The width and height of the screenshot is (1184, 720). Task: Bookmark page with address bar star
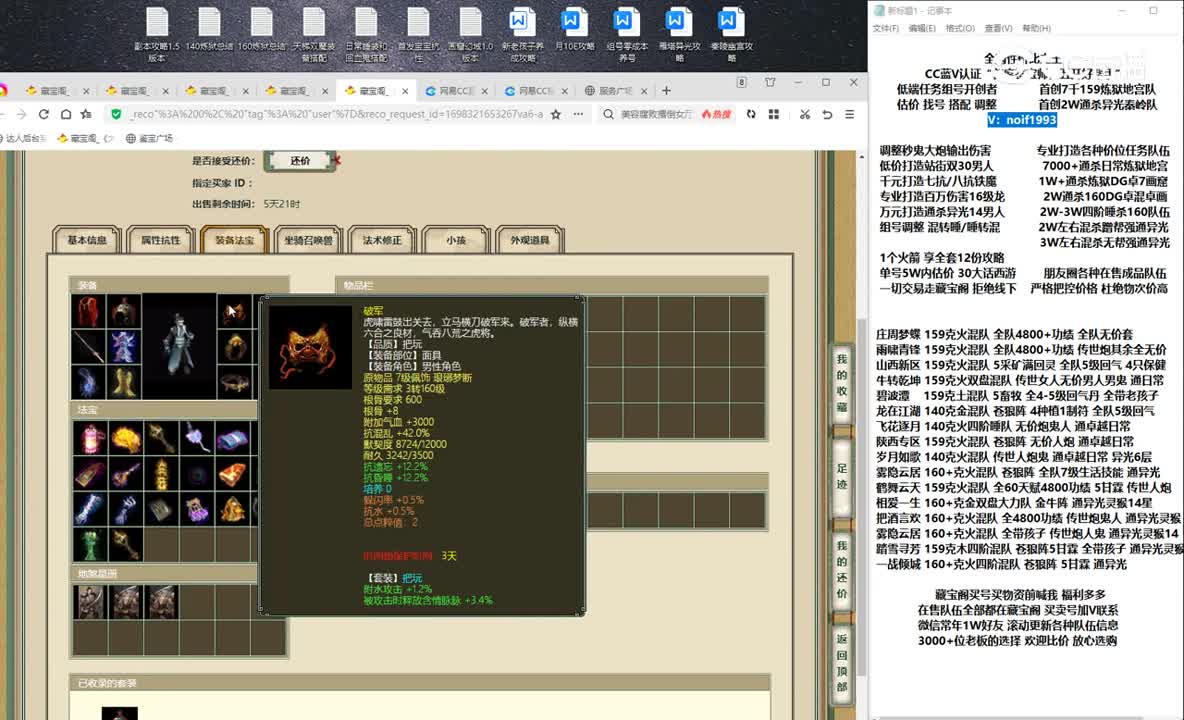click(556, 114)
